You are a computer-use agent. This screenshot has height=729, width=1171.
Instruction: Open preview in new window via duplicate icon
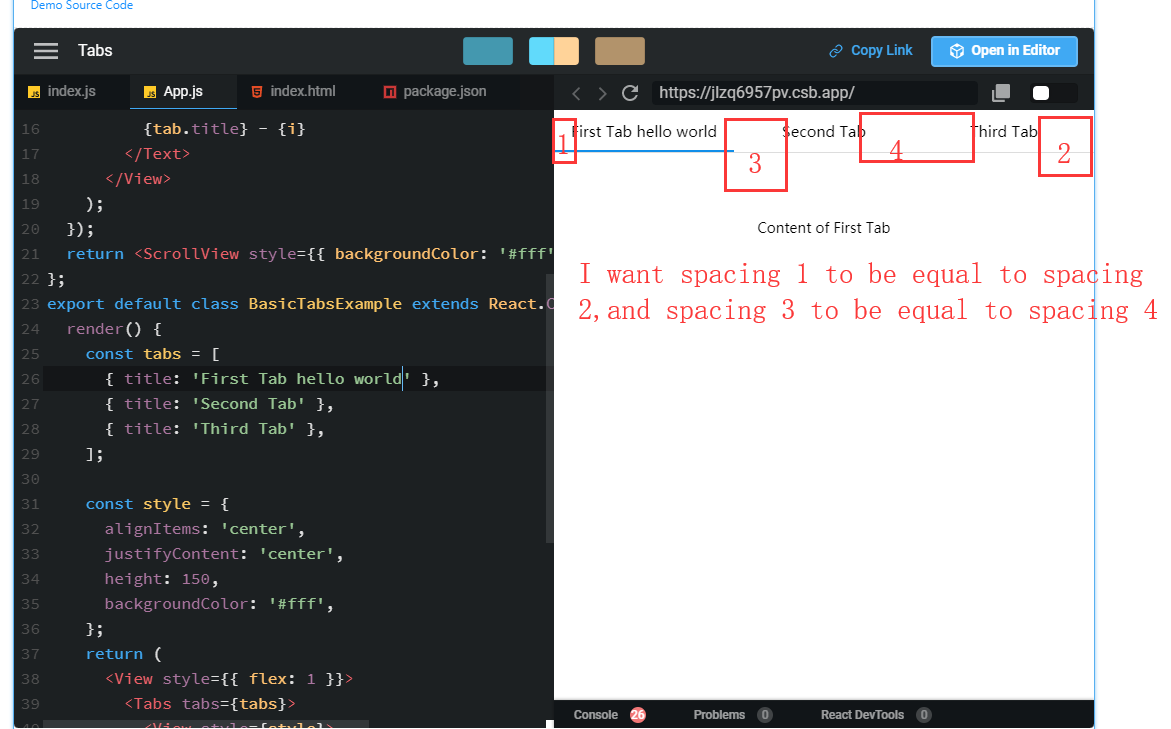coord(1000,92)
